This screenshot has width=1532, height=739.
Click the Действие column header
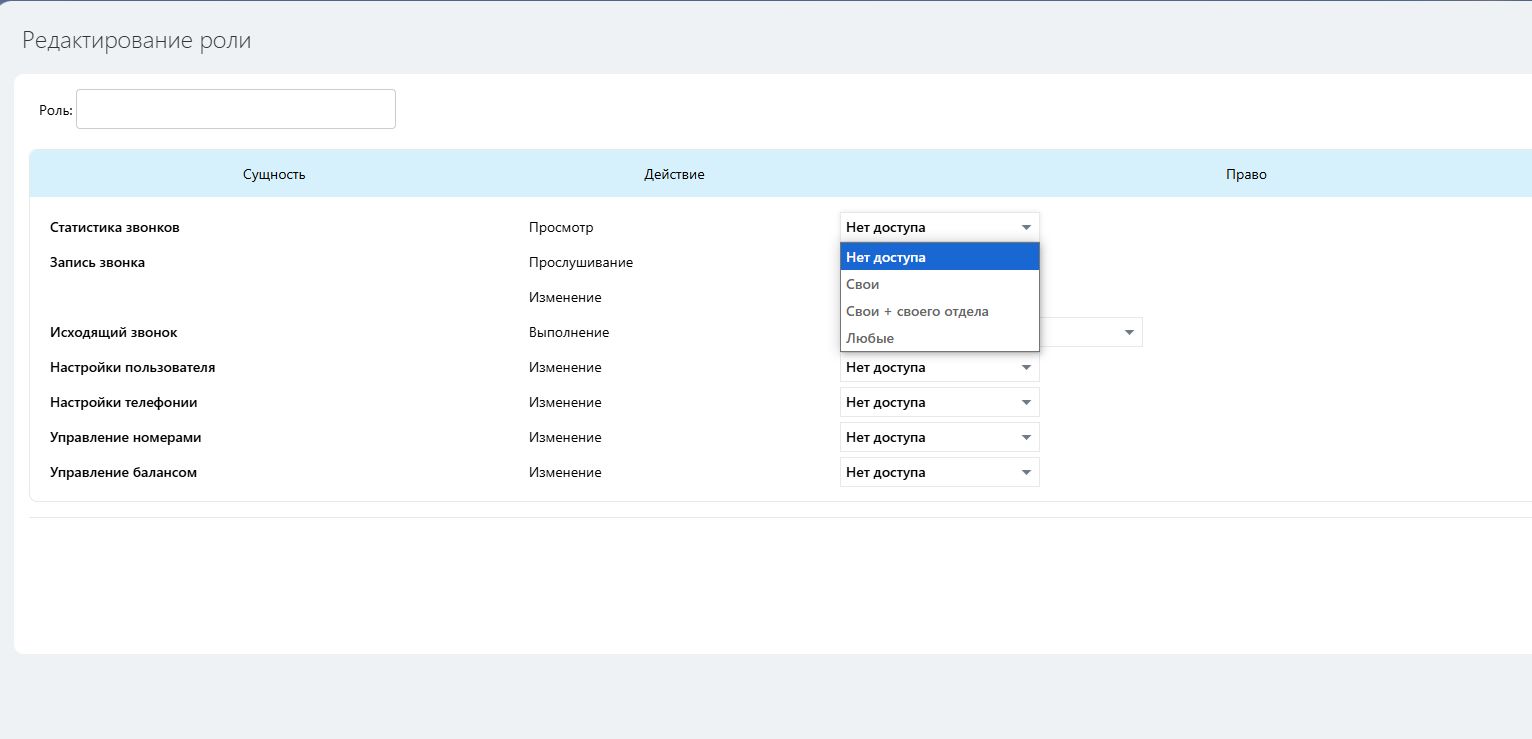click(674, 174)
